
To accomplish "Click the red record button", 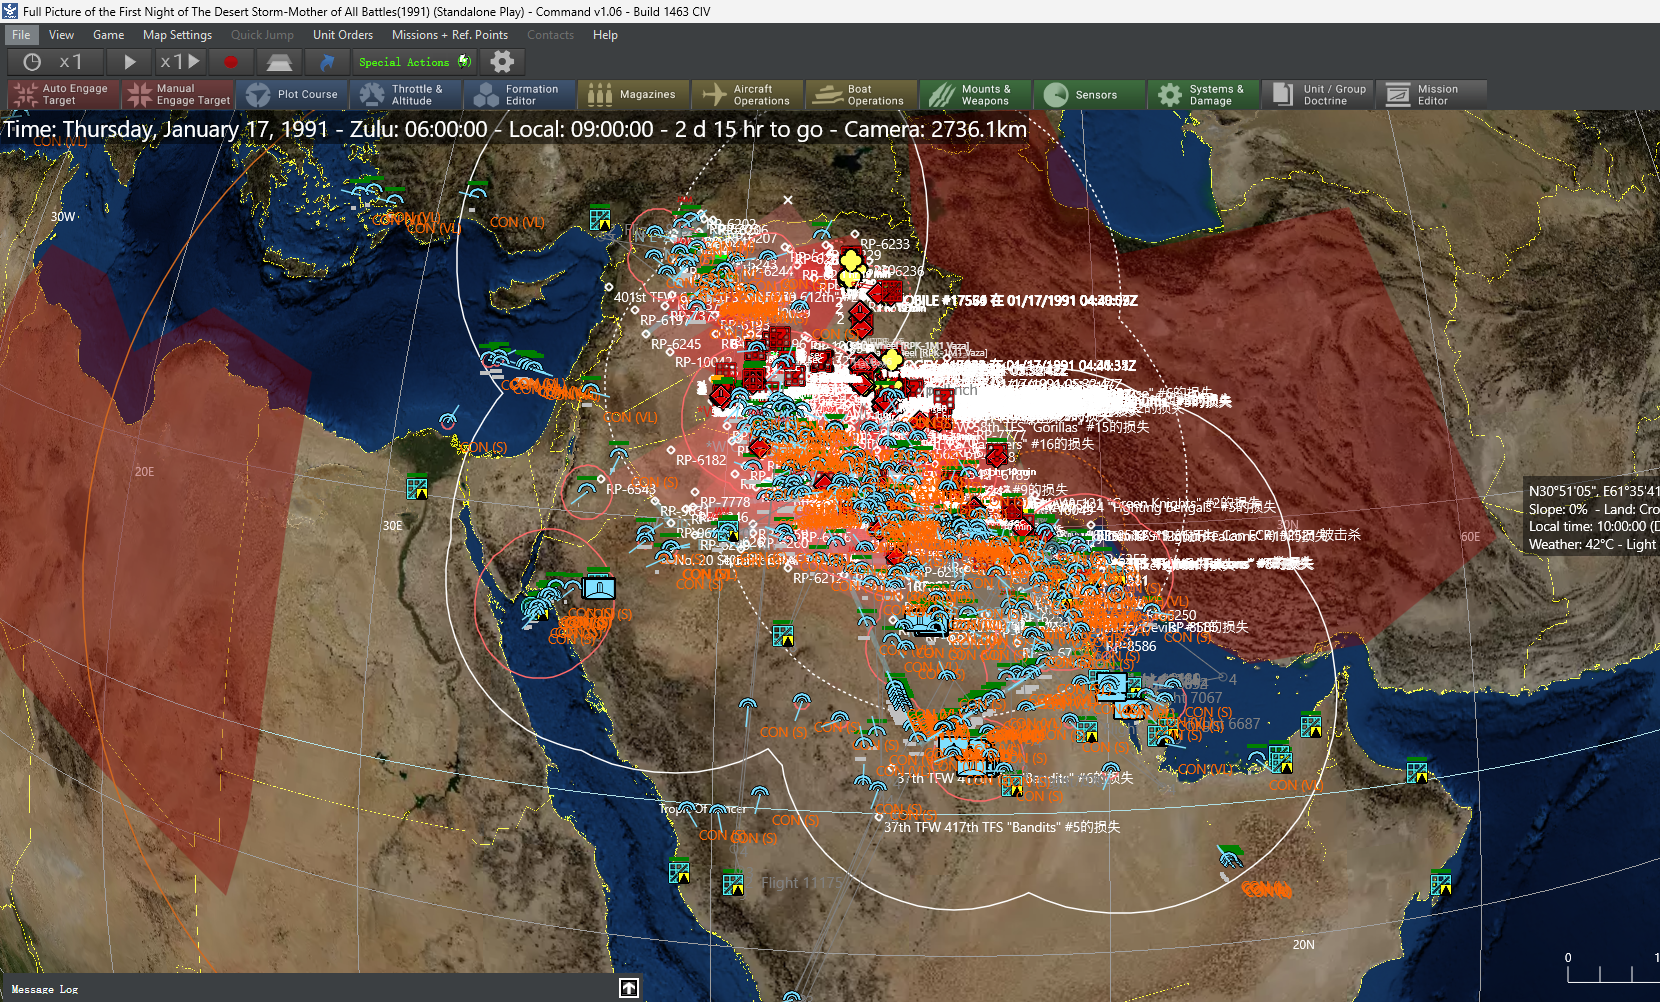I will (x=231, y=62).
